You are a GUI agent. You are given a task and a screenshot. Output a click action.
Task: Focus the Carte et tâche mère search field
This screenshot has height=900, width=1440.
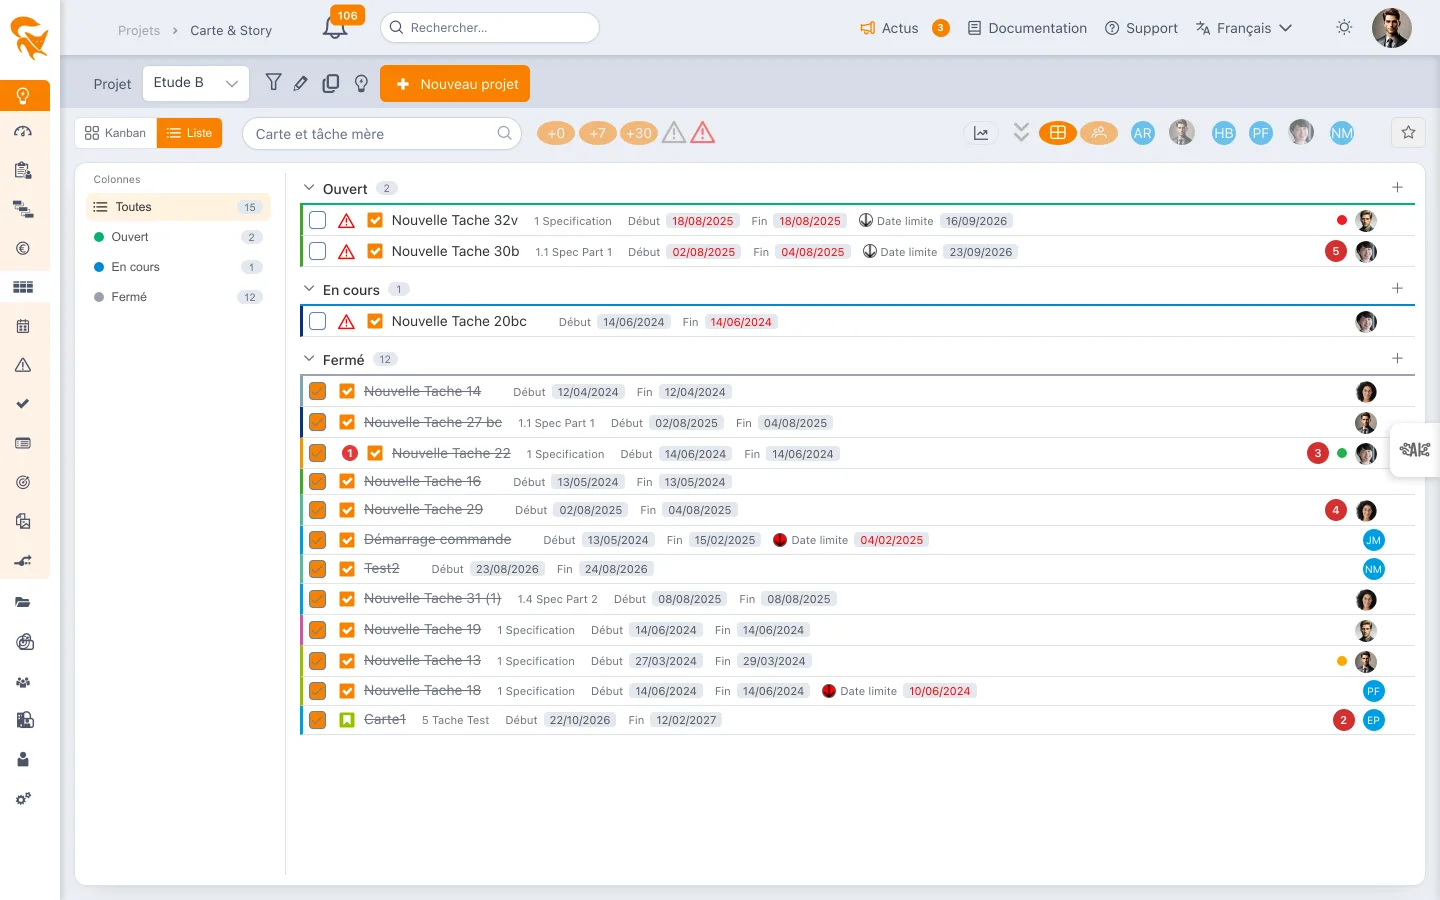point(382,134)
